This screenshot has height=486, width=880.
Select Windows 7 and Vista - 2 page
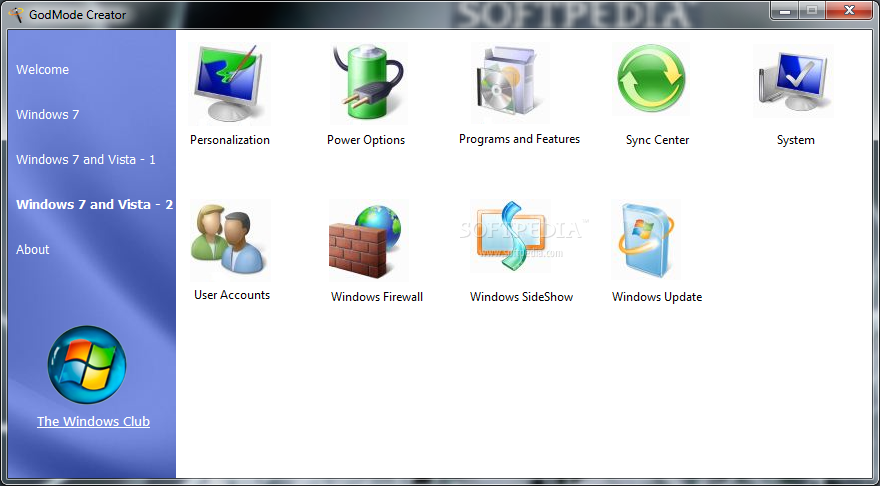coord(94,204)
